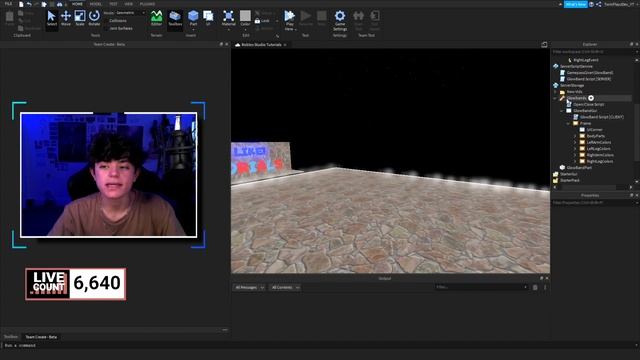Switch to the Toolbox bottom tab
Viewport: 640px width, 360px height.
(11, 337)
